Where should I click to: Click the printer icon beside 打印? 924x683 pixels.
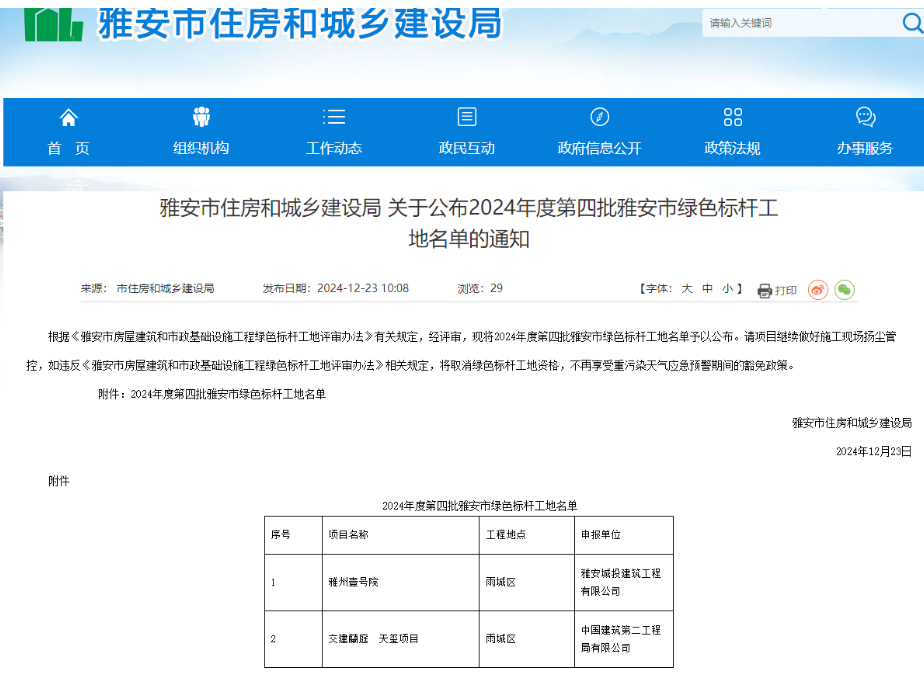coord(765,291)
